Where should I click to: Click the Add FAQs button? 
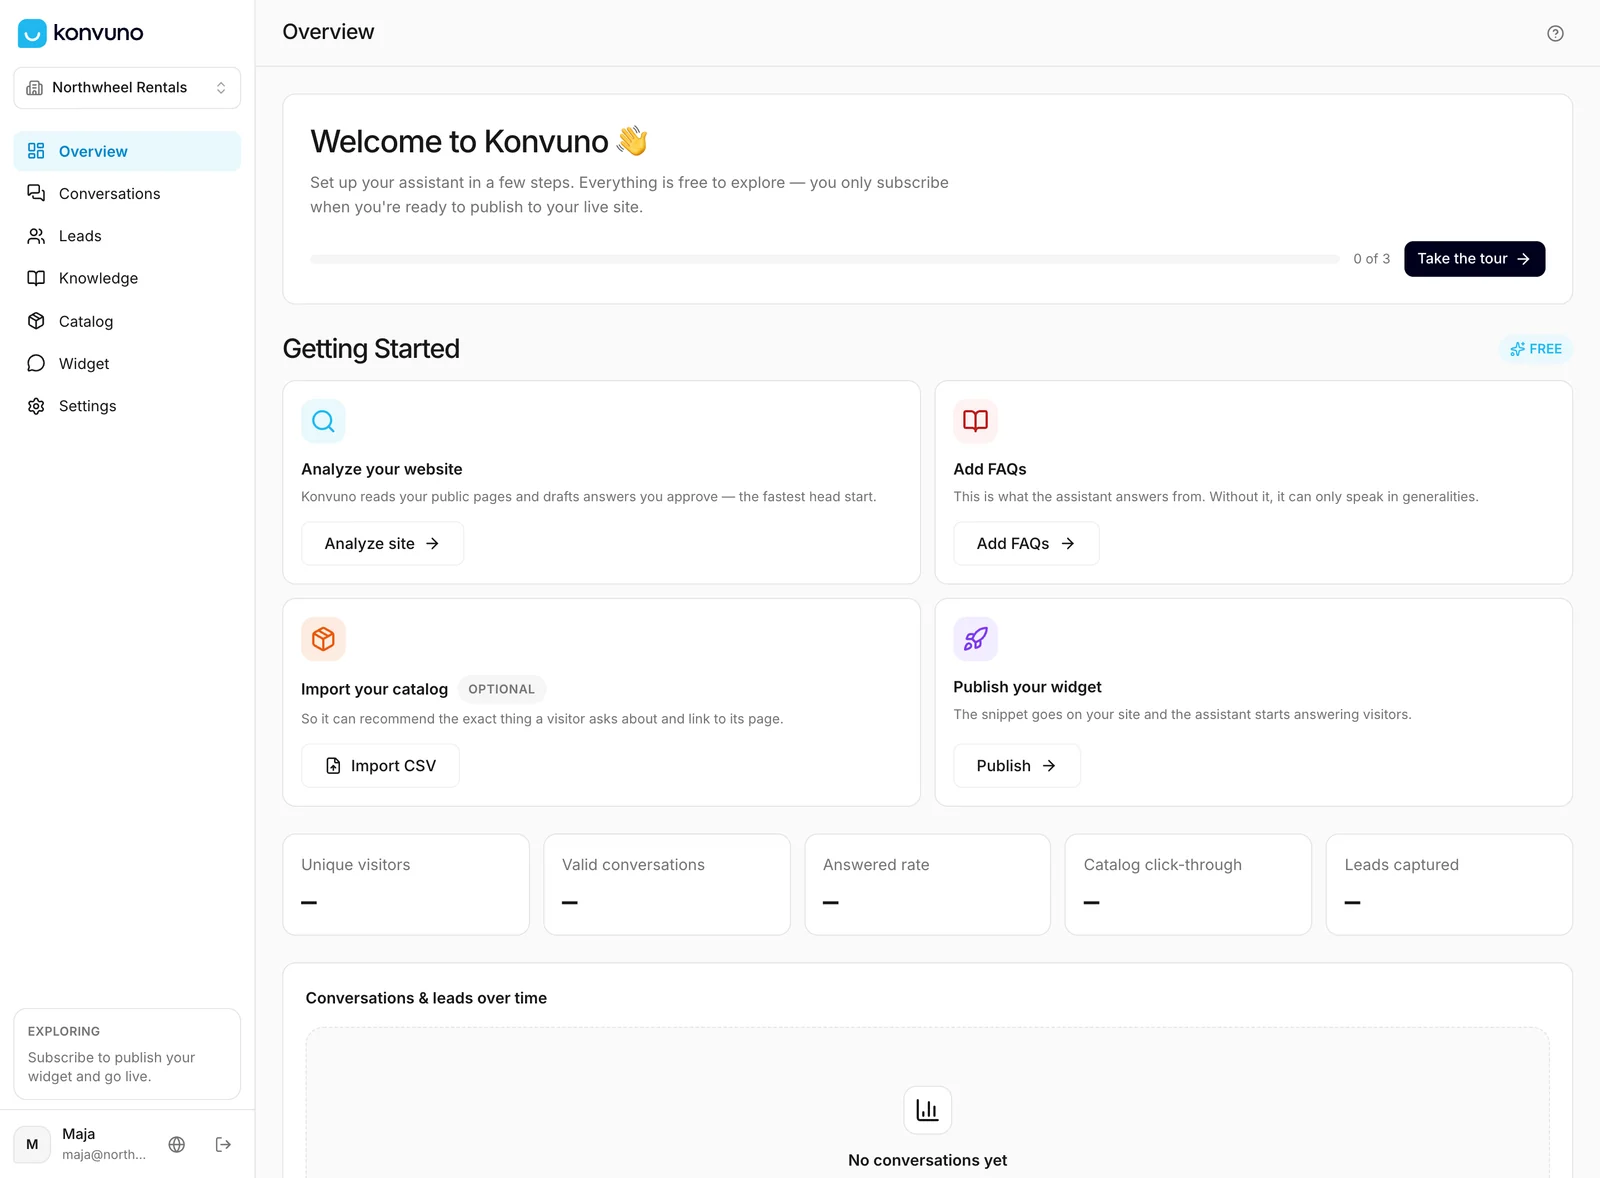click(x=1026, y=544)
